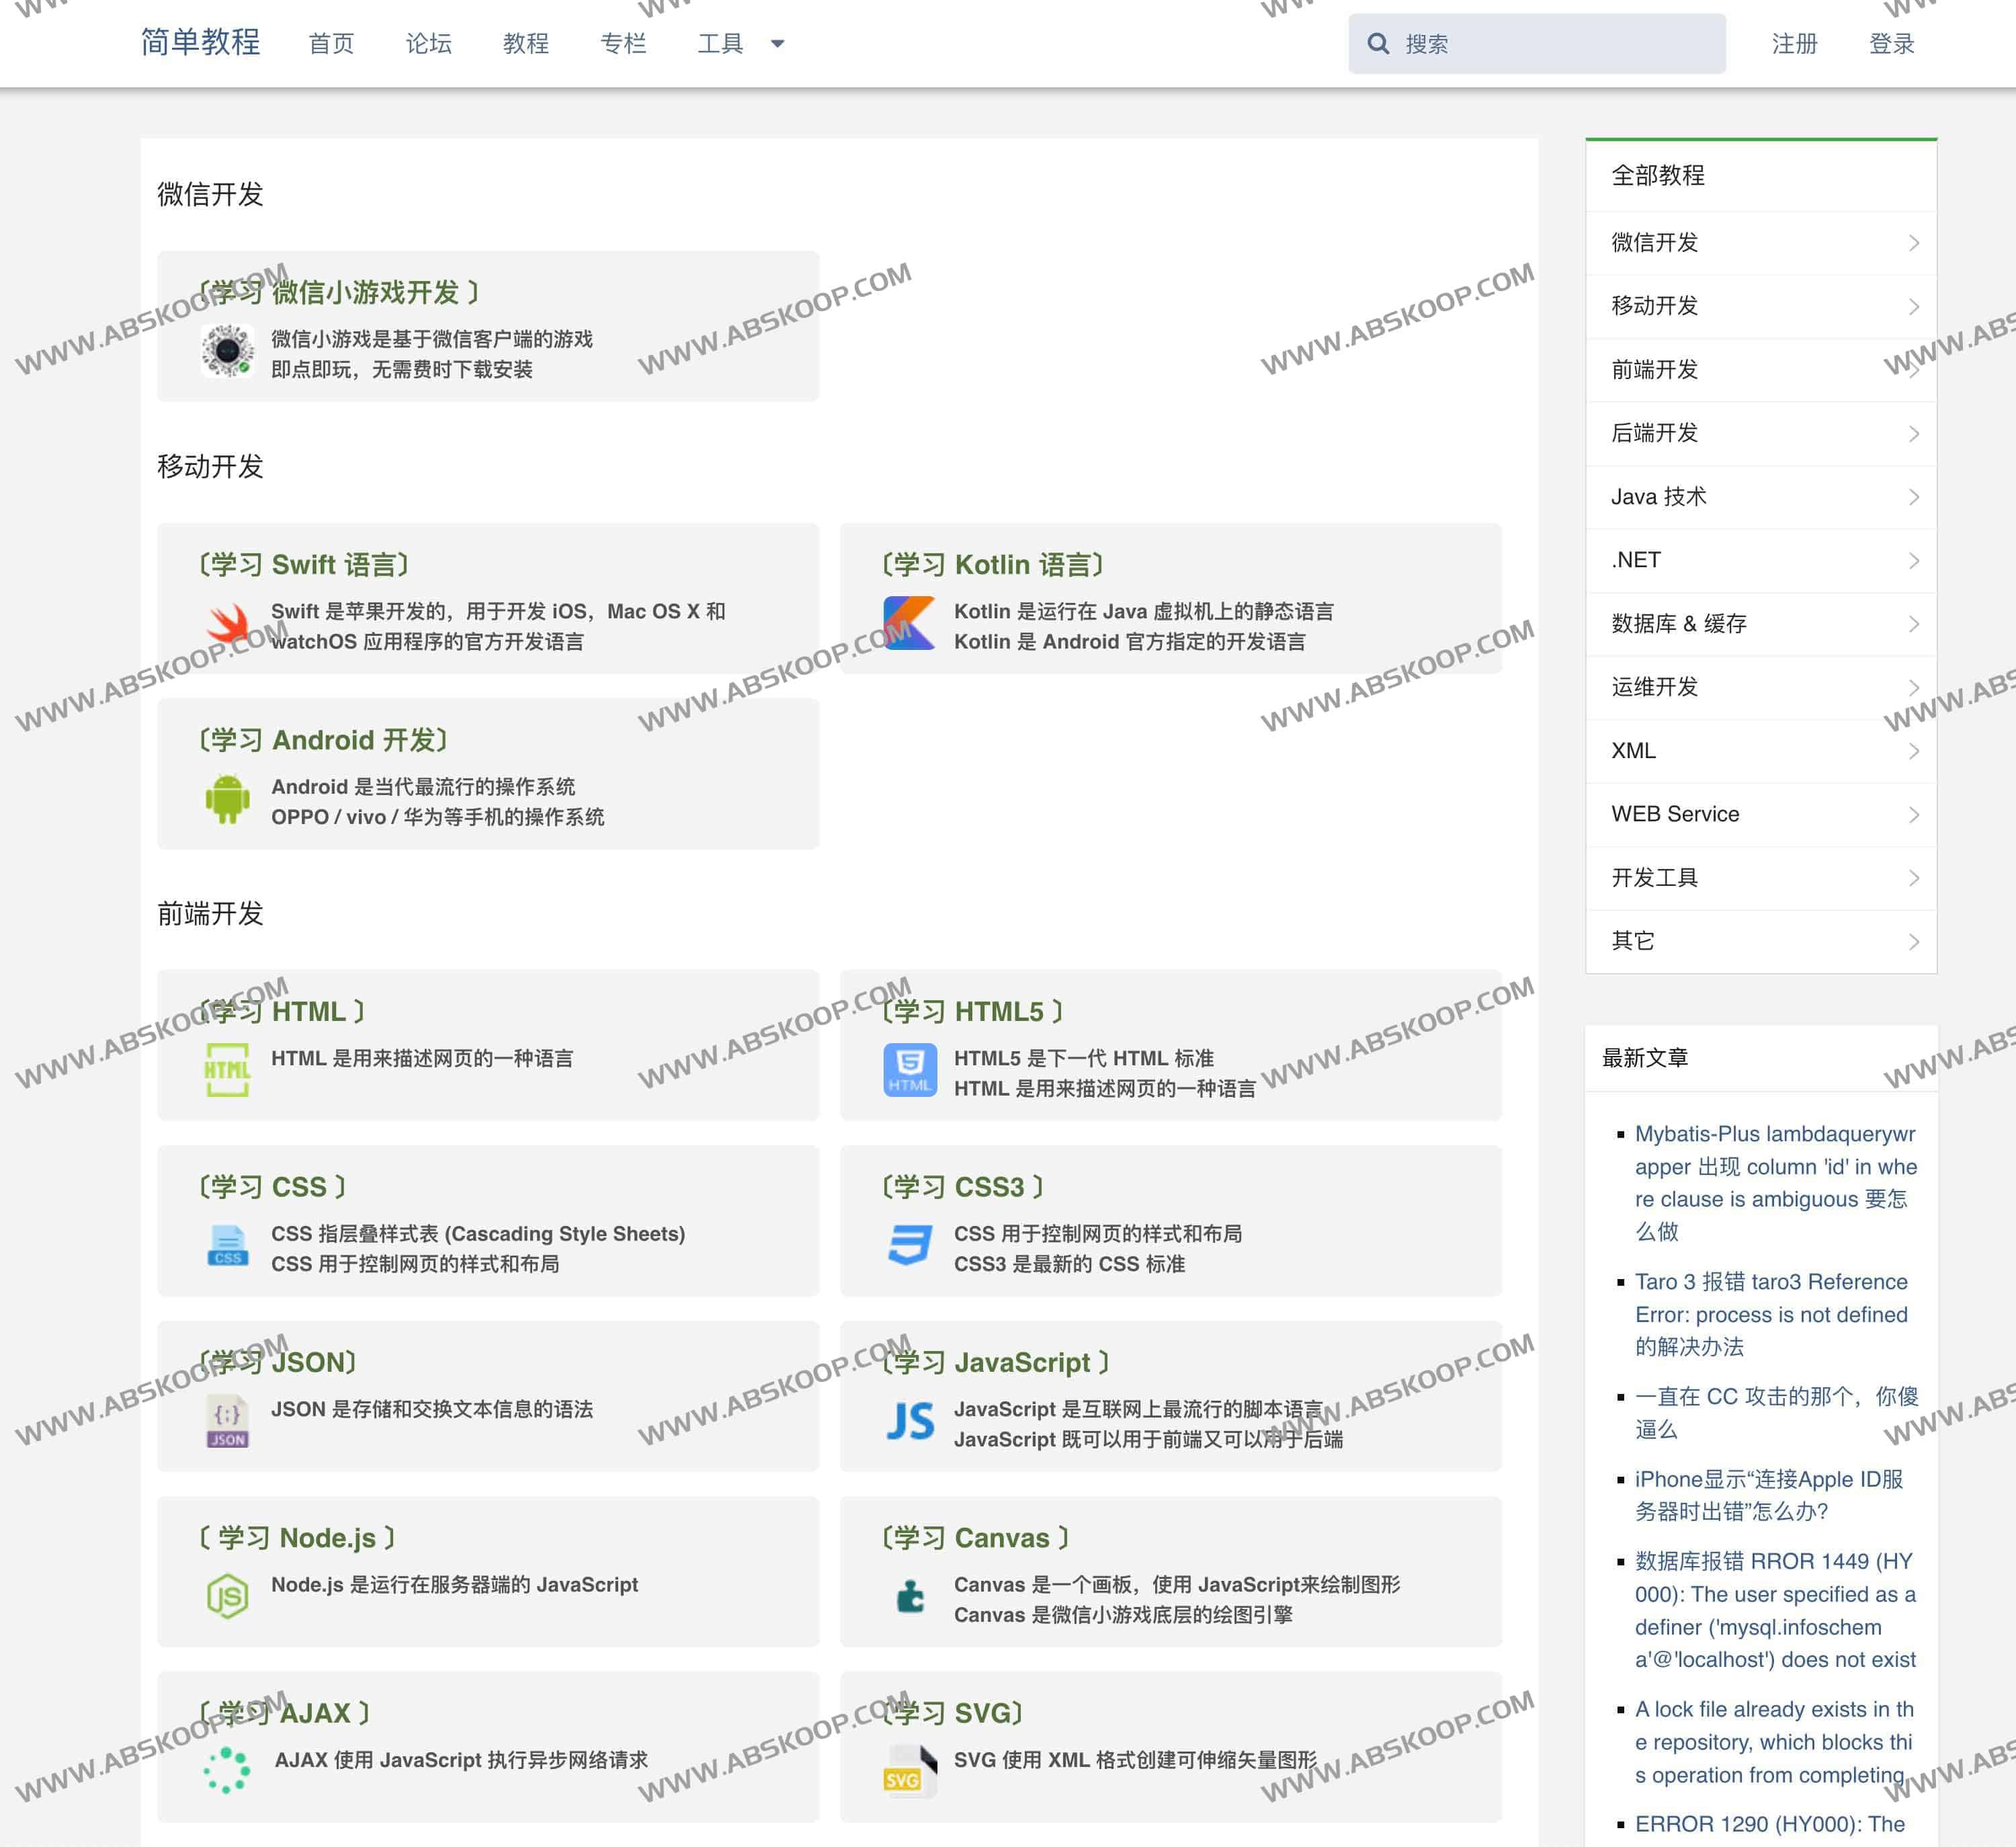2016x1847 pixels.
Task: Click the Node.js hexagon logo
Action: (227, 1597)
